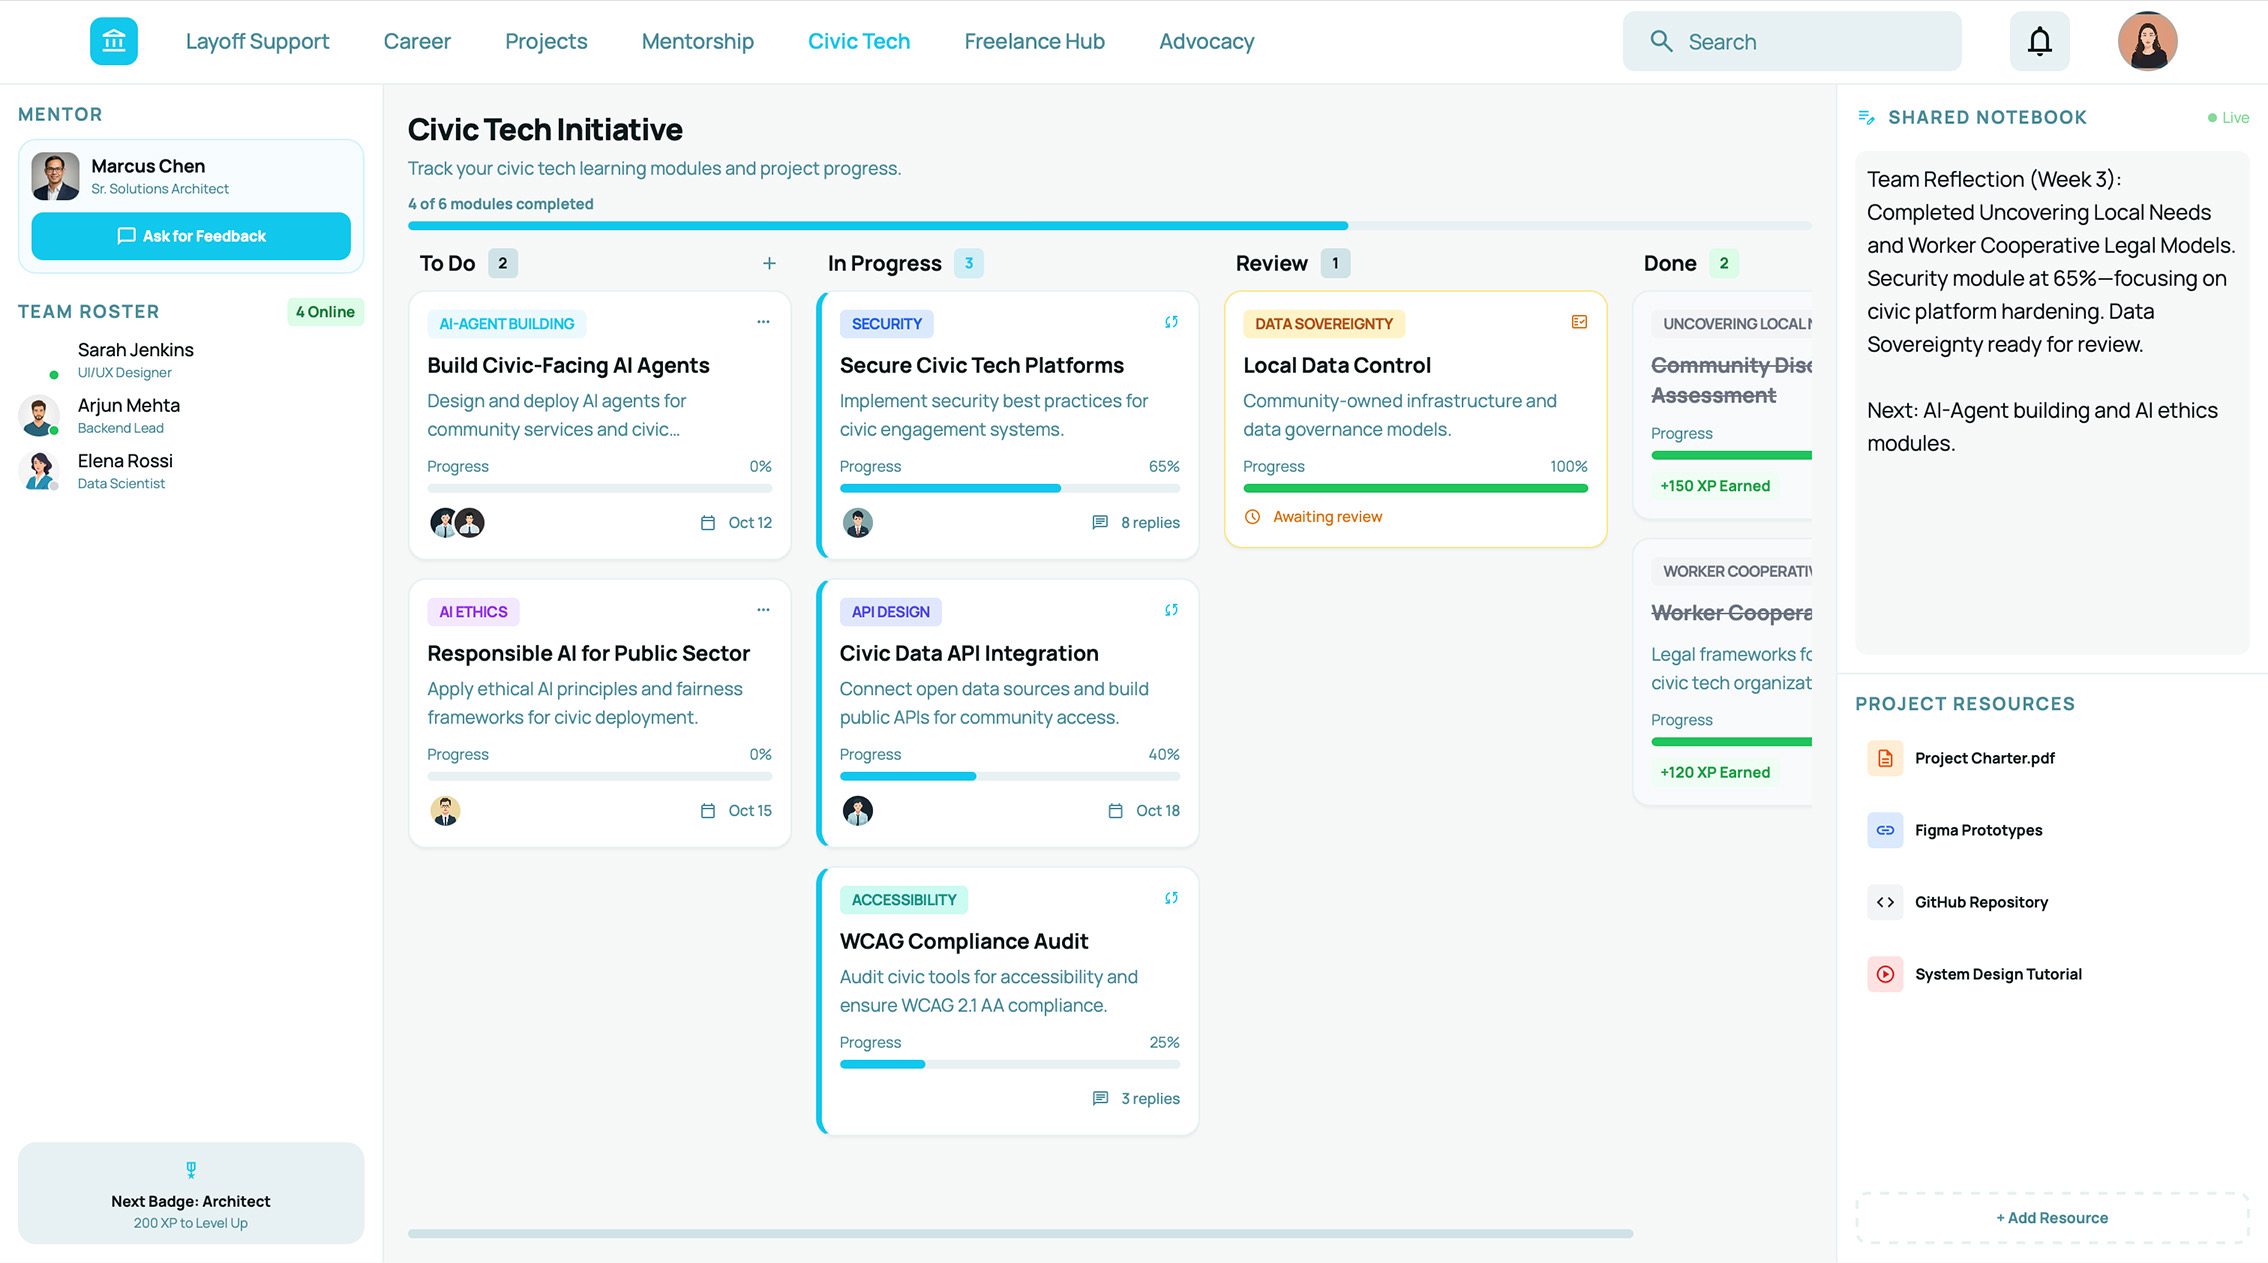This screenshot has height=1263, width=2268.
Task: Open the GitHub Repository code icon
Action: (1885, 902)
